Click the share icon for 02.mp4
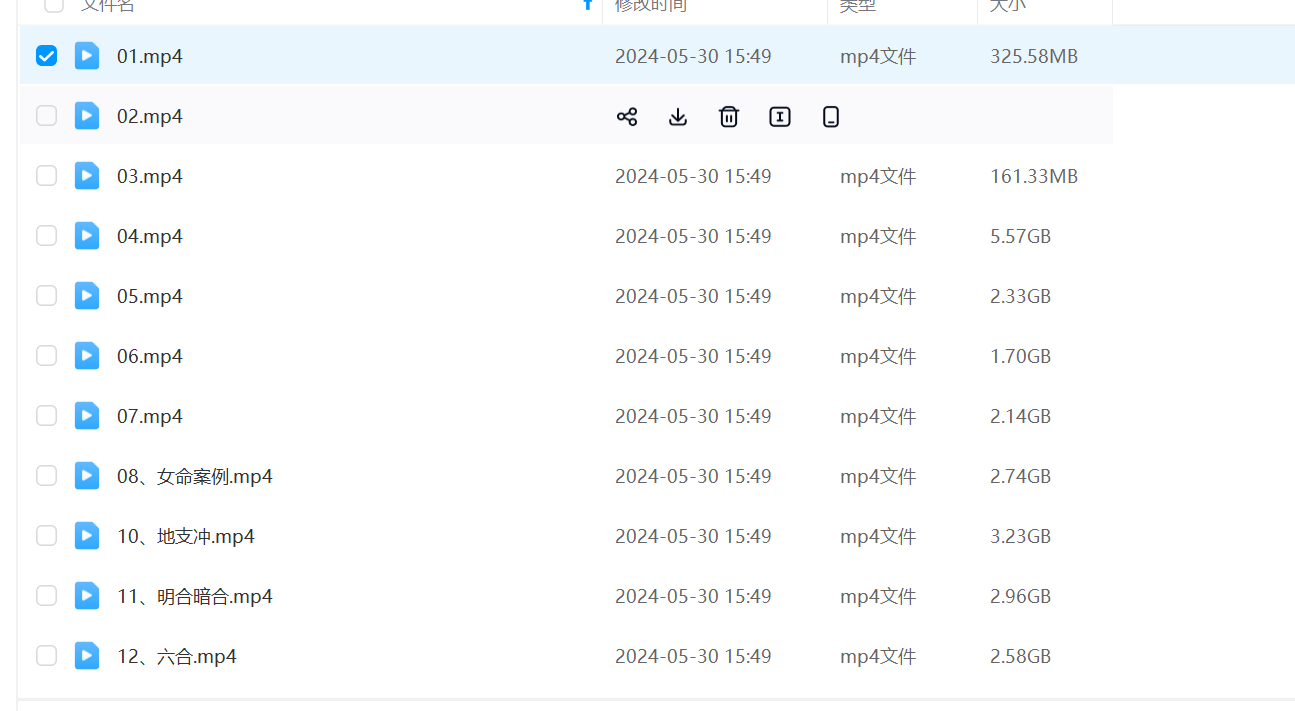The width and height of the screenshot is (1295, 711). tap(627, 117)
